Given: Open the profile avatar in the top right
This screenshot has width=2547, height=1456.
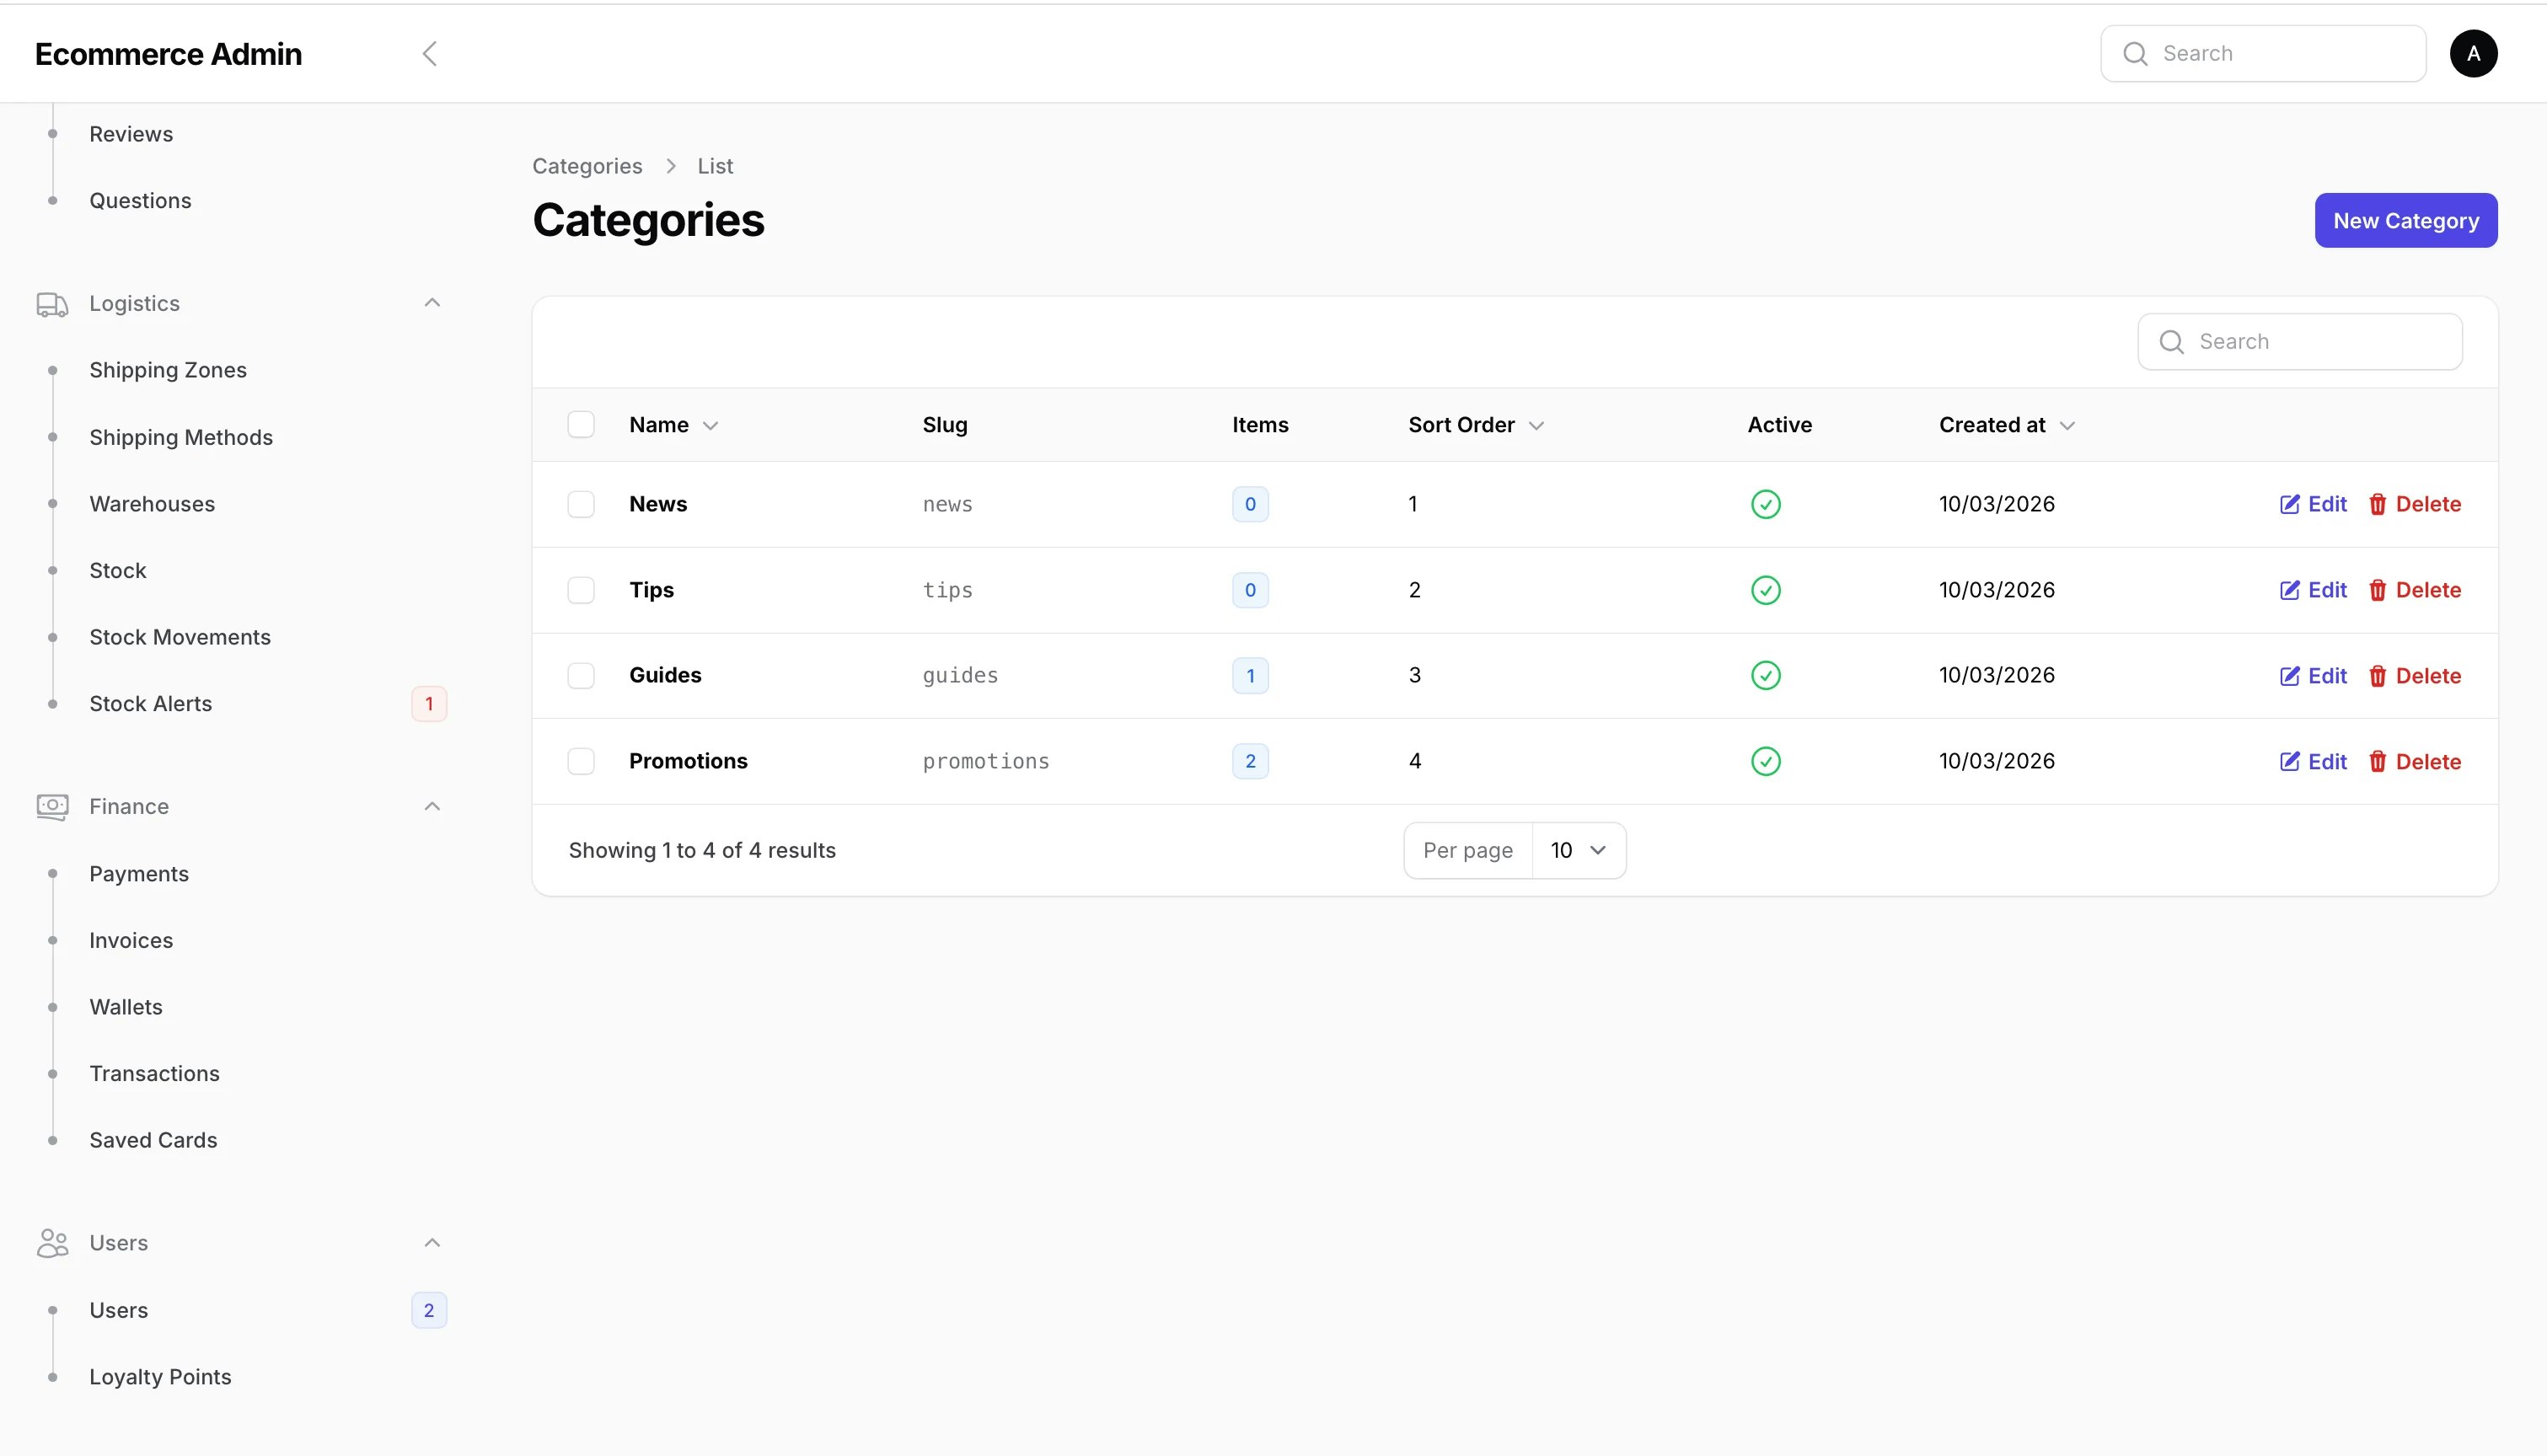Looking at the screenshot, I should coord(2474,53).
